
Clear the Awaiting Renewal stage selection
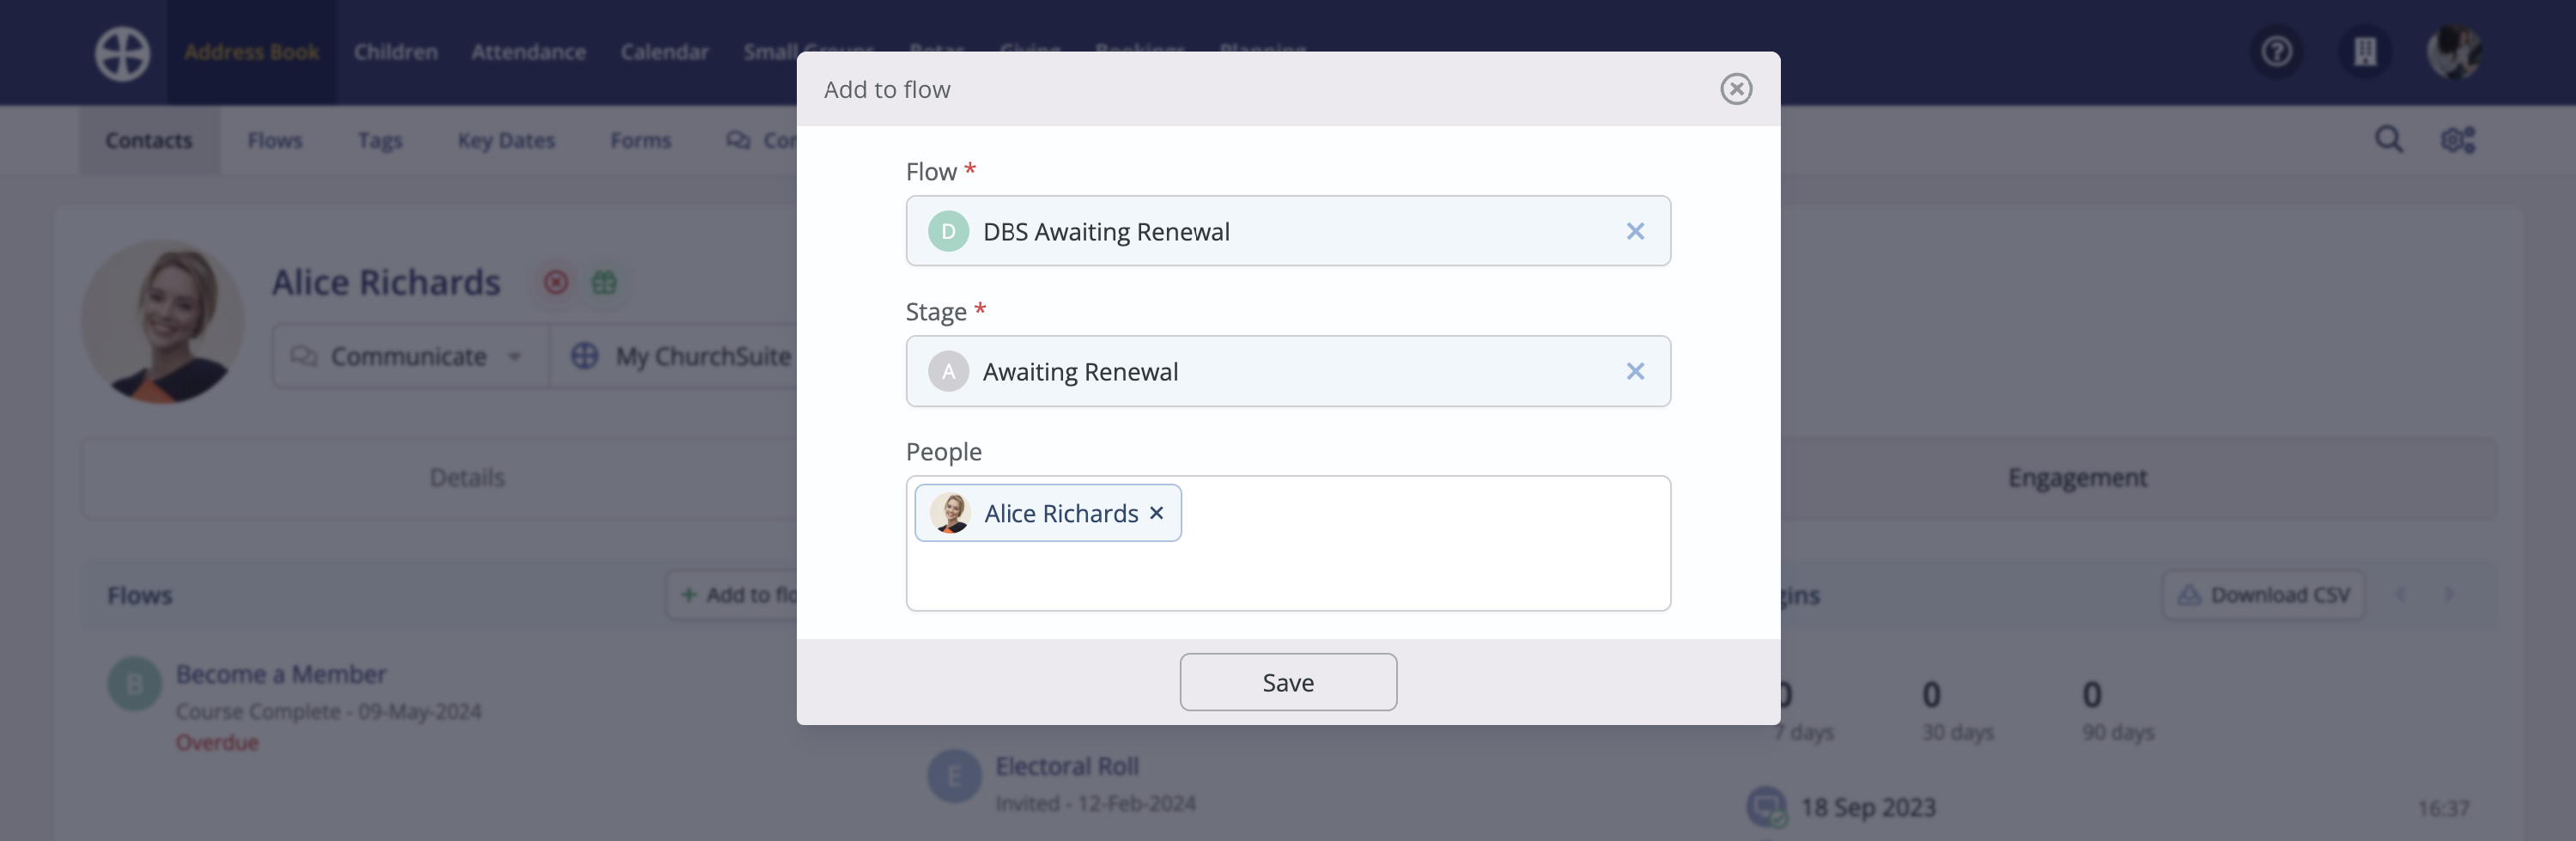click(x=1635, y=371)
